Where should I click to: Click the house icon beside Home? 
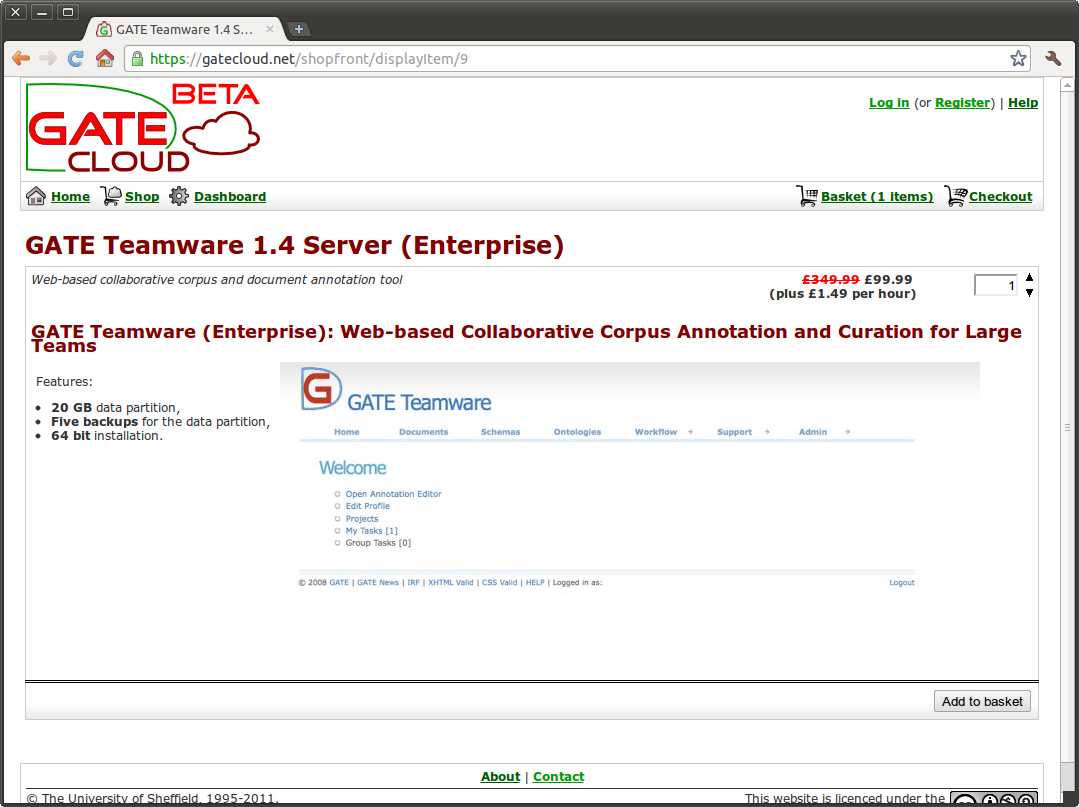click(x=36, y=196)
